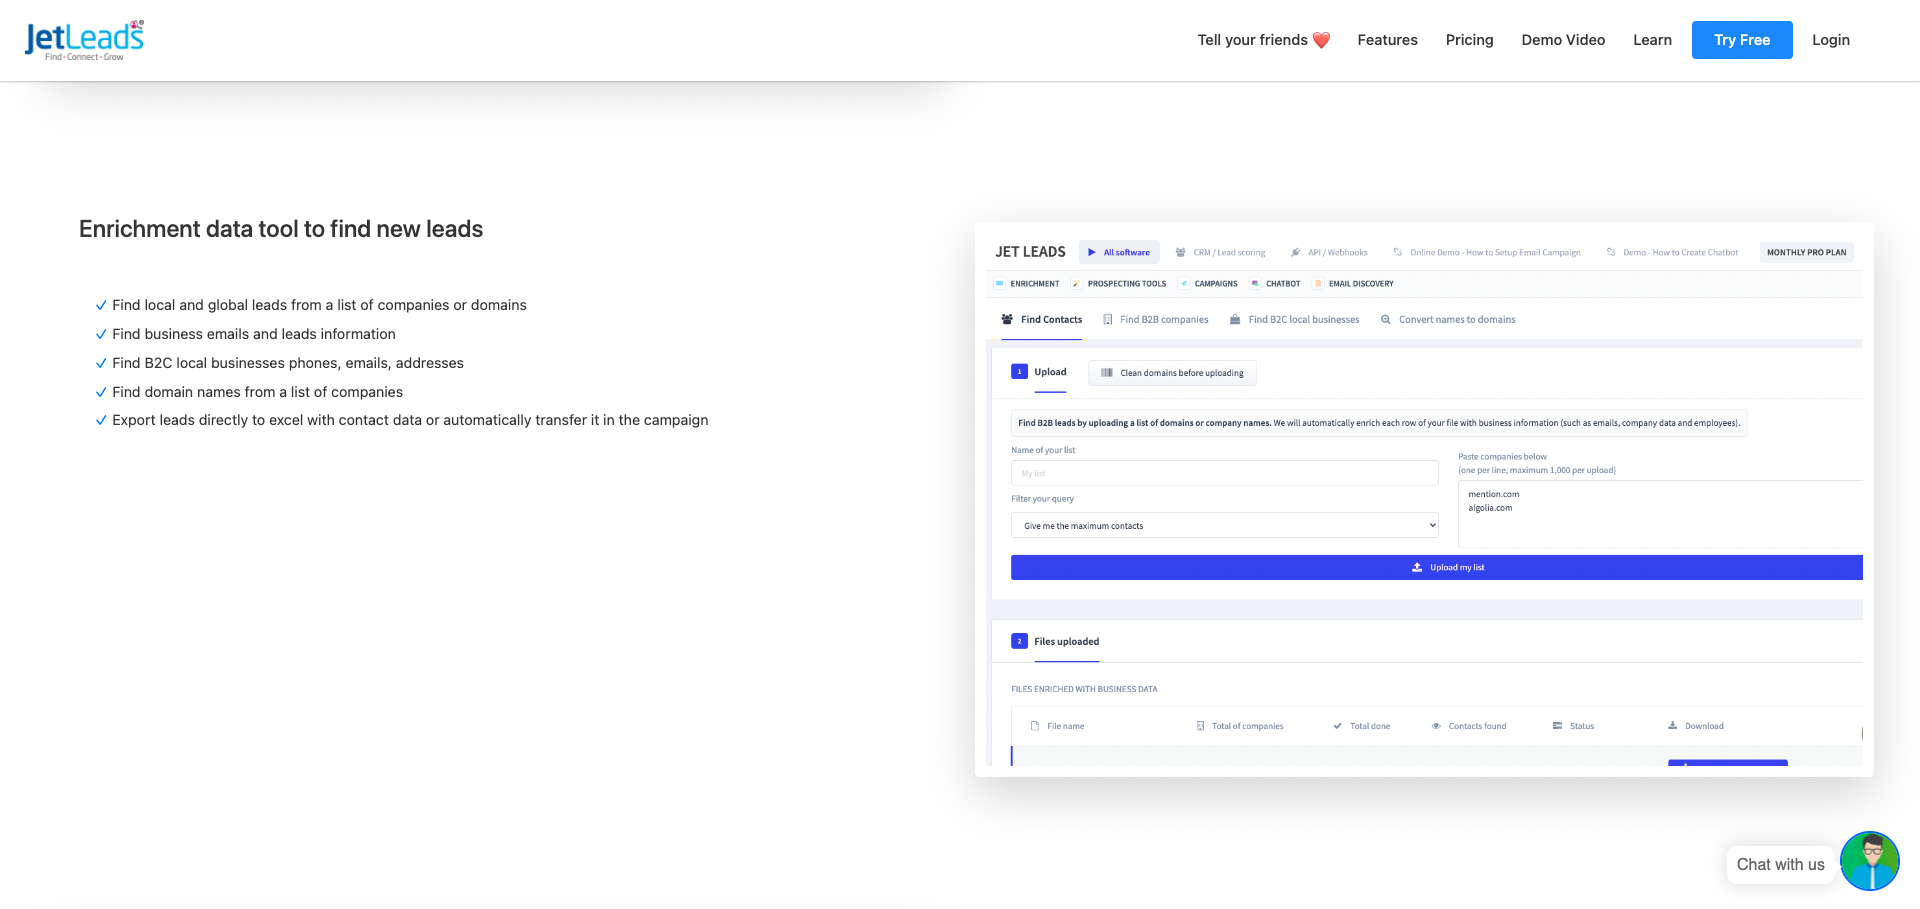The width and height of the screenshot is (1920, 909).
Task: Click the Find Contacts people icon
Action: [x=1007, y=320]
